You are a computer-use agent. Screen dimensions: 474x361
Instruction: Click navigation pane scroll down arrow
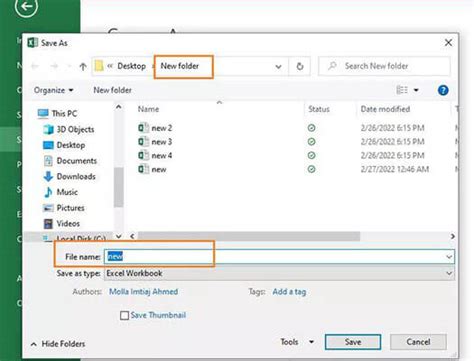[x=119, y=236]
